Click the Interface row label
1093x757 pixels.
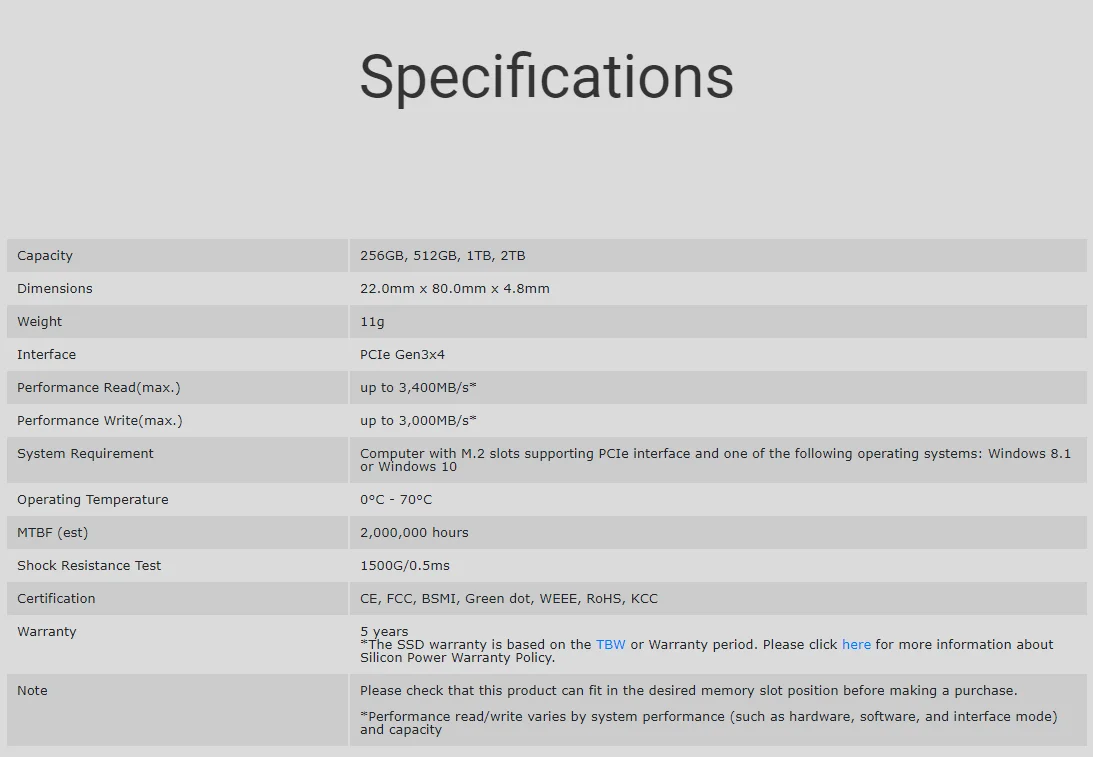(x=46, y=355)
